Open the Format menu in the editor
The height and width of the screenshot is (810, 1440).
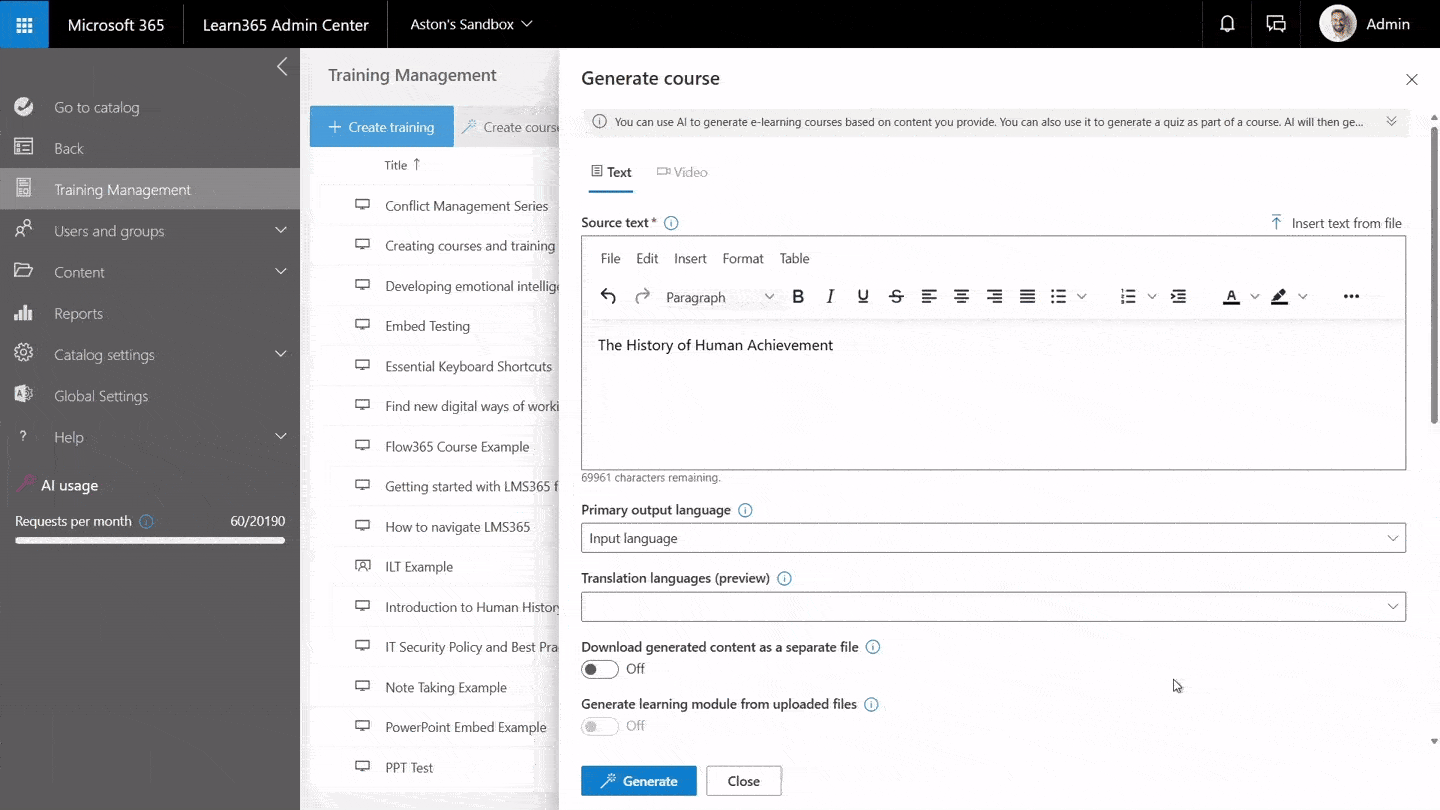pyautogui.click(x=743, y=258)
